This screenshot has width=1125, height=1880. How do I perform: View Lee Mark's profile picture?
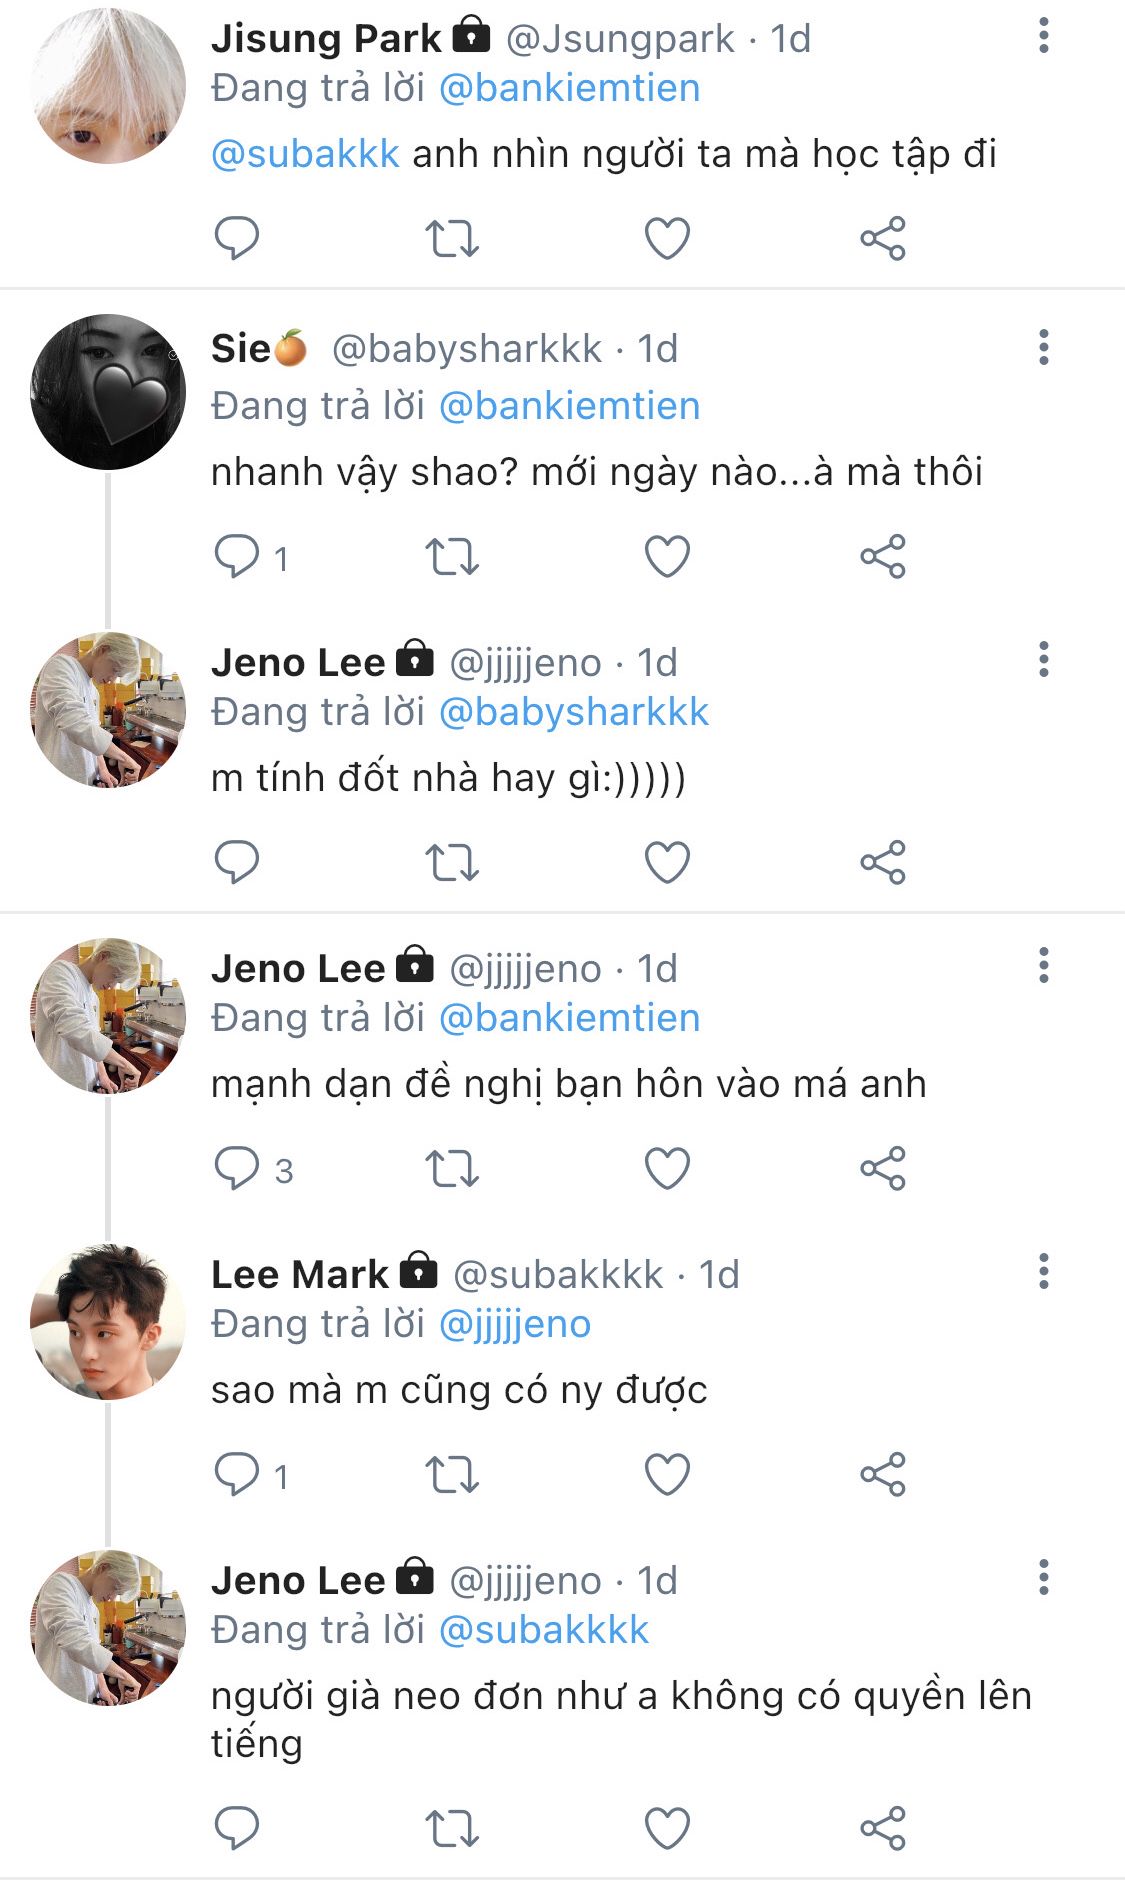pos(108,1321)
